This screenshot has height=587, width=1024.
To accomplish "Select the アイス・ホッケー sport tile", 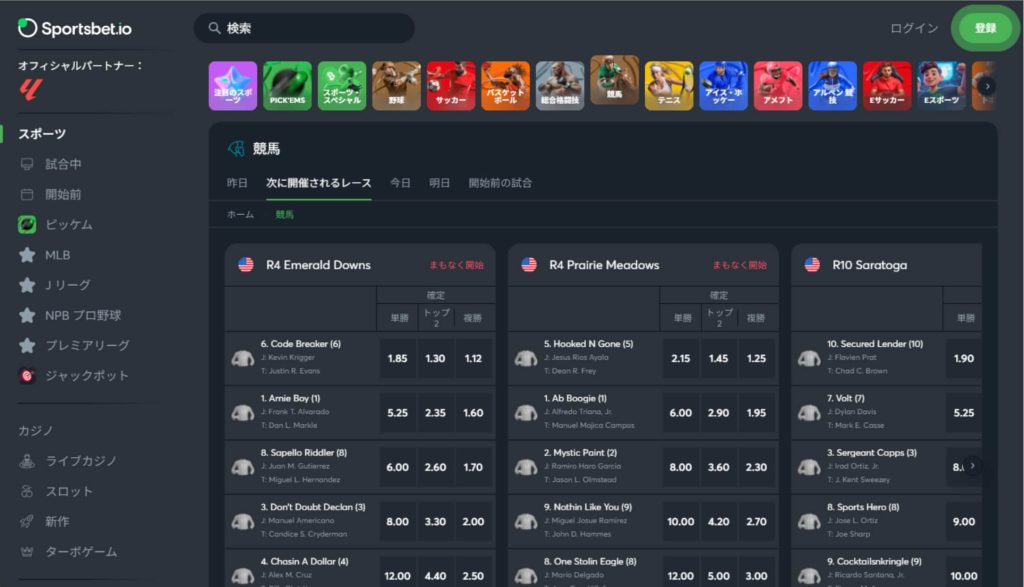I will pos(724,86).
